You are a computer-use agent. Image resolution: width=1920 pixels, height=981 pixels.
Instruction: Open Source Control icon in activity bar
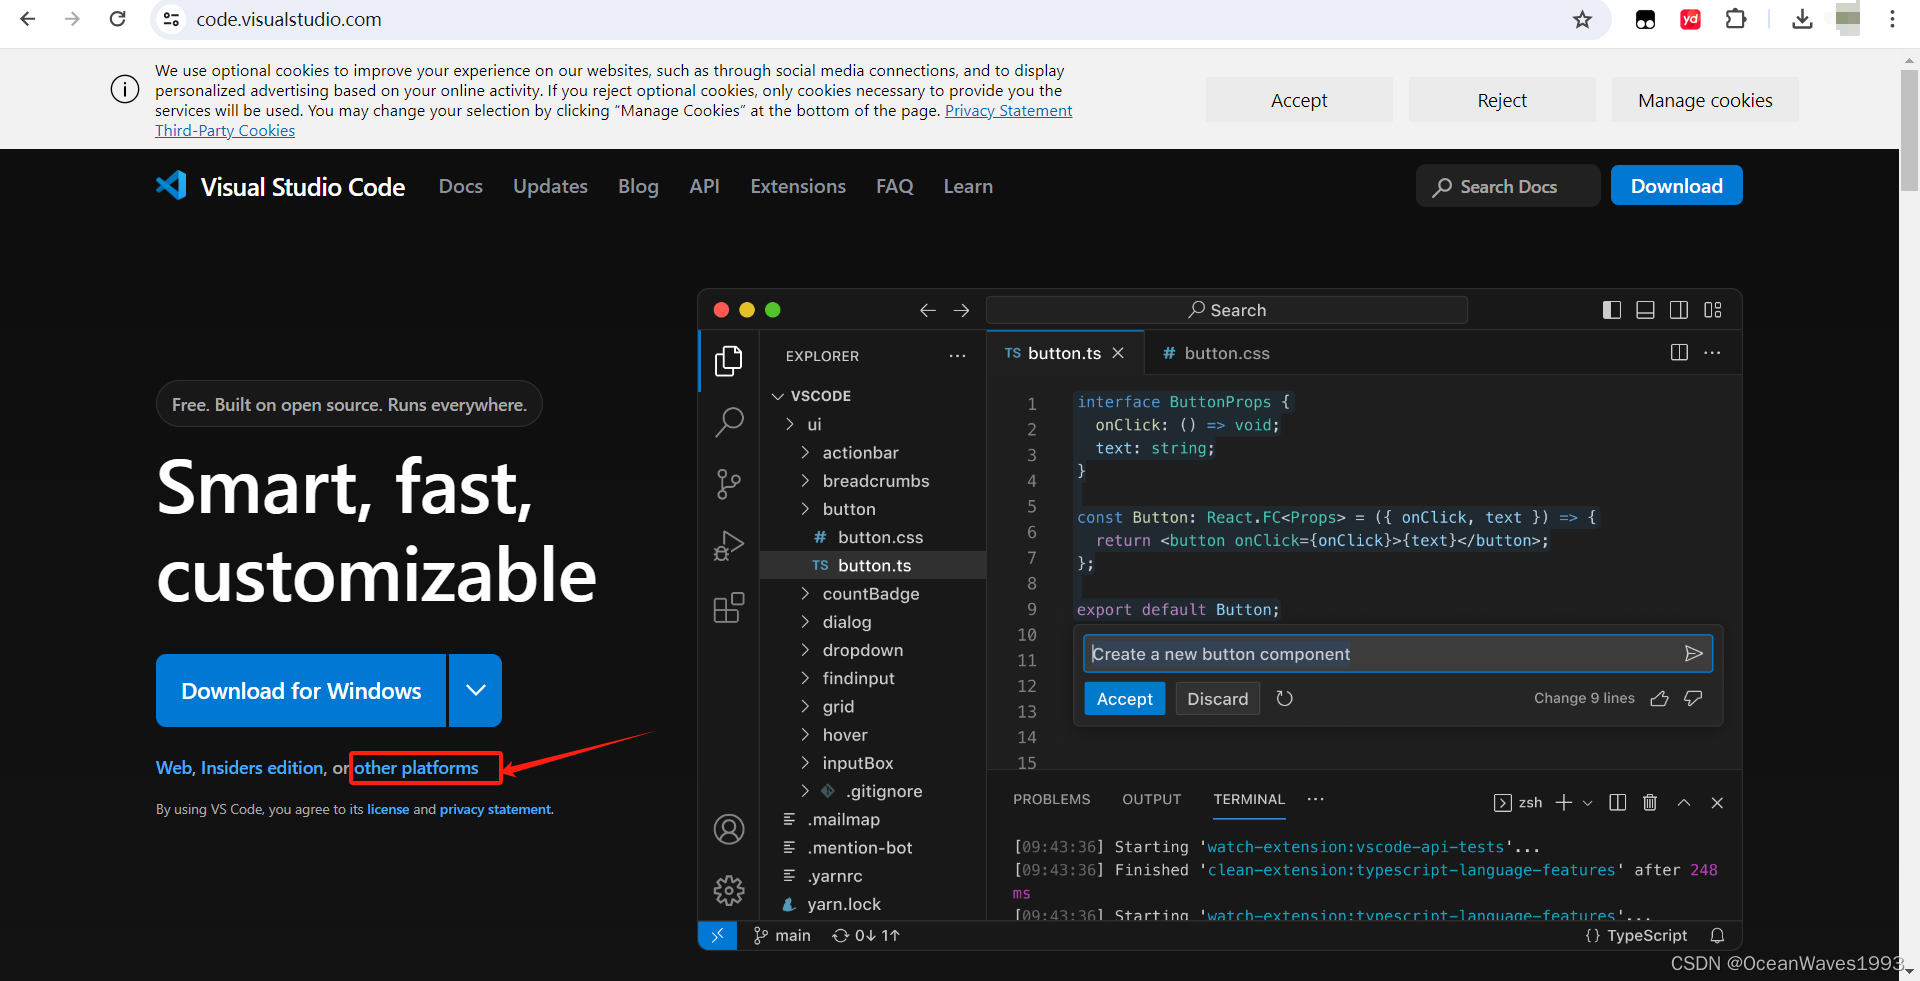tap(729, 485)
